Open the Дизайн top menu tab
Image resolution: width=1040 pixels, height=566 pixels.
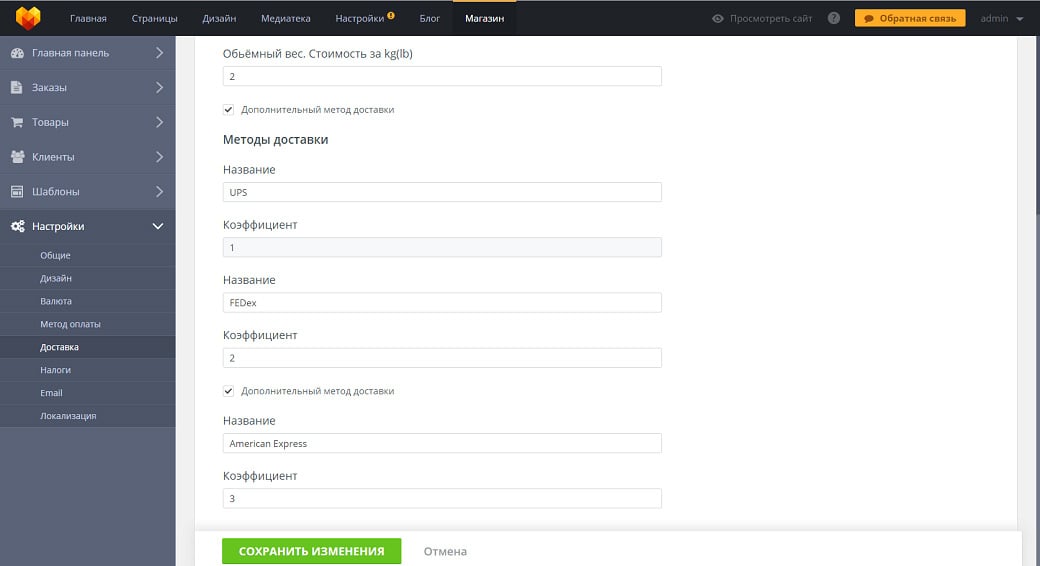tap(218, 18)
